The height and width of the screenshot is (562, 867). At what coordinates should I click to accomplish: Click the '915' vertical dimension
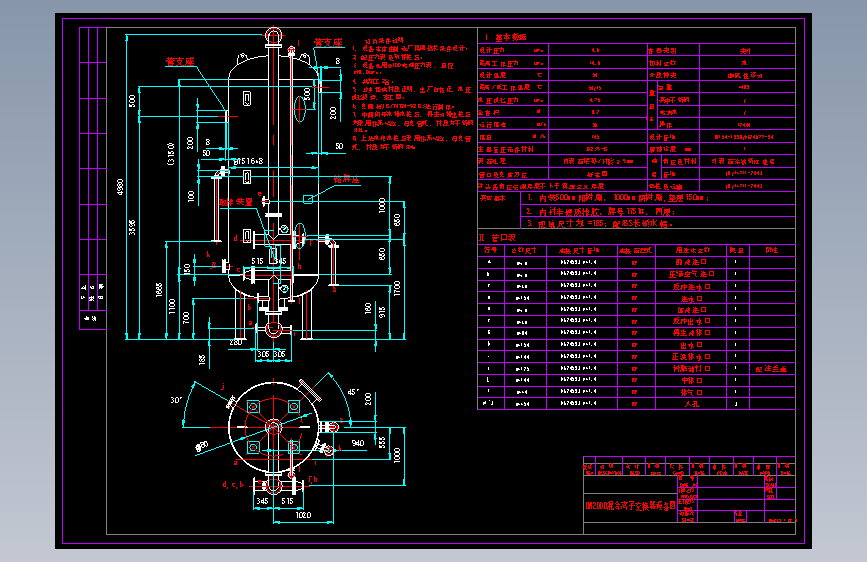(382, 313)
